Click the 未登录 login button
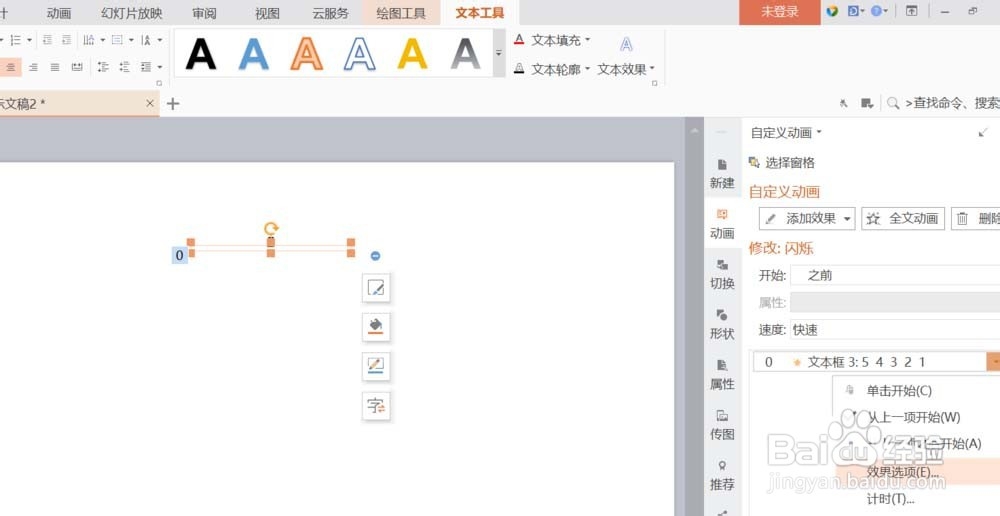This screenshot has height=516, width=1000. click(x=779, y=12)
